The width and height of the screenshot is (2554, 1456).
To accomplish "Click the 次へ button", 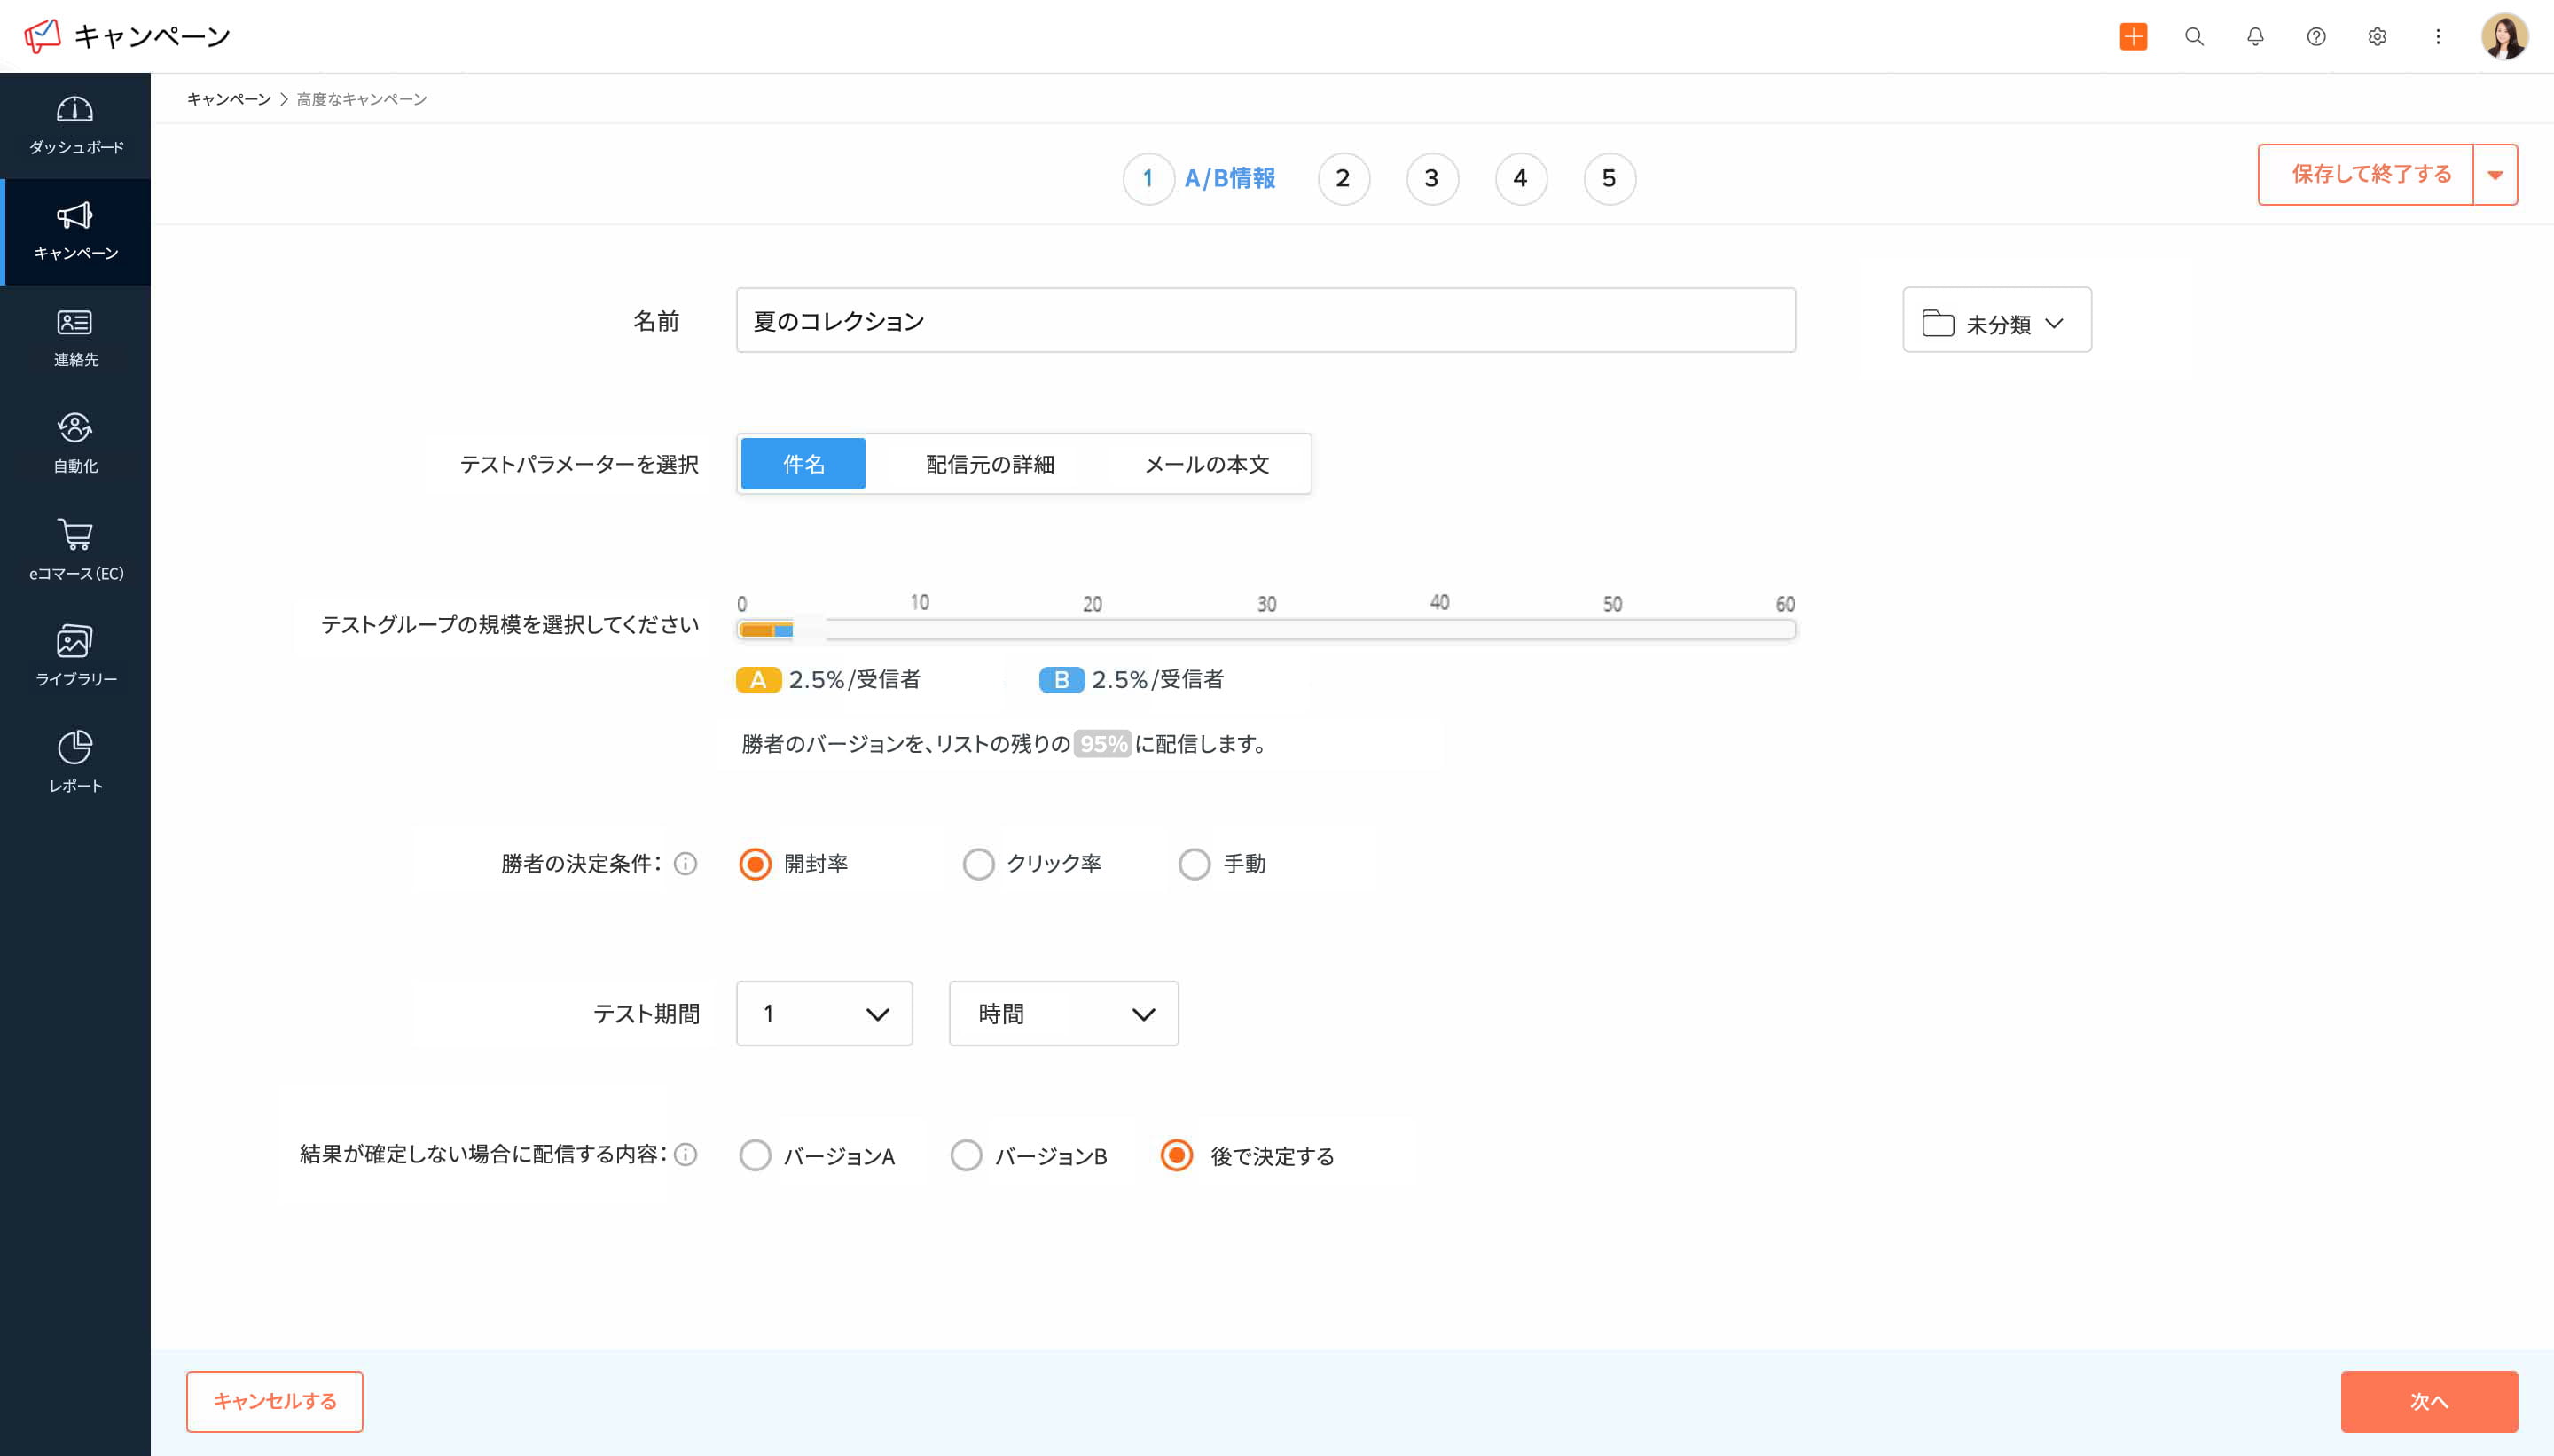I will pyautogui.click(x=2431, y=1401).
